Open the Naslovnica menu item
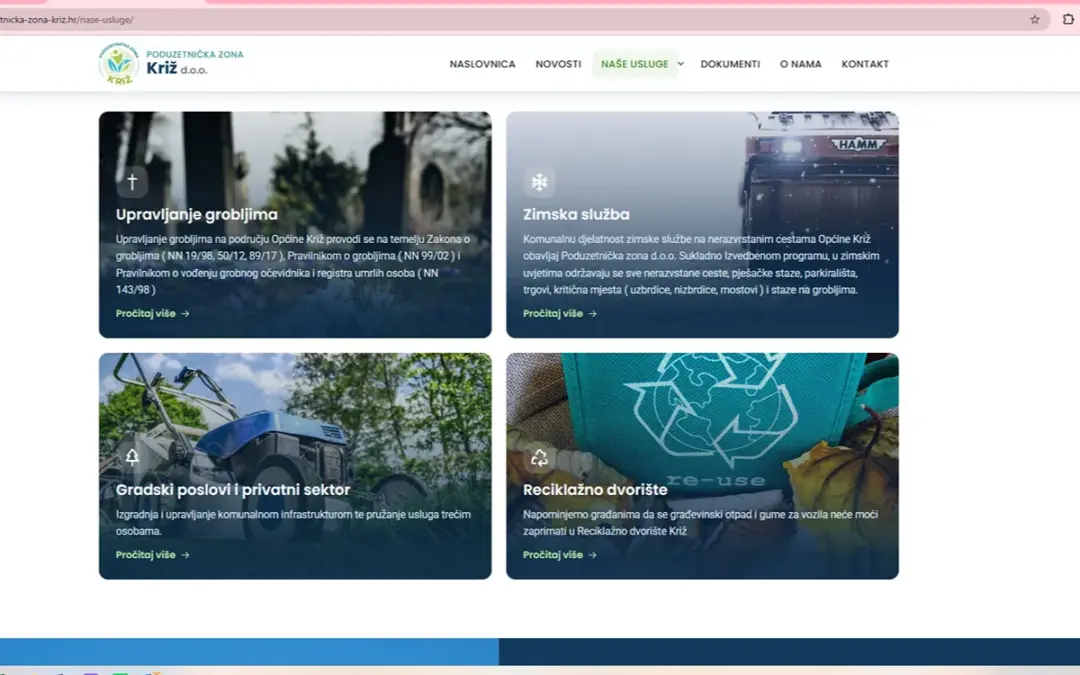 point(482,64)
